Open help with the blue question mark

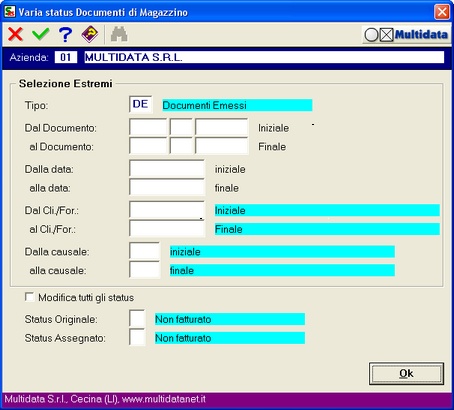point(65,34)
